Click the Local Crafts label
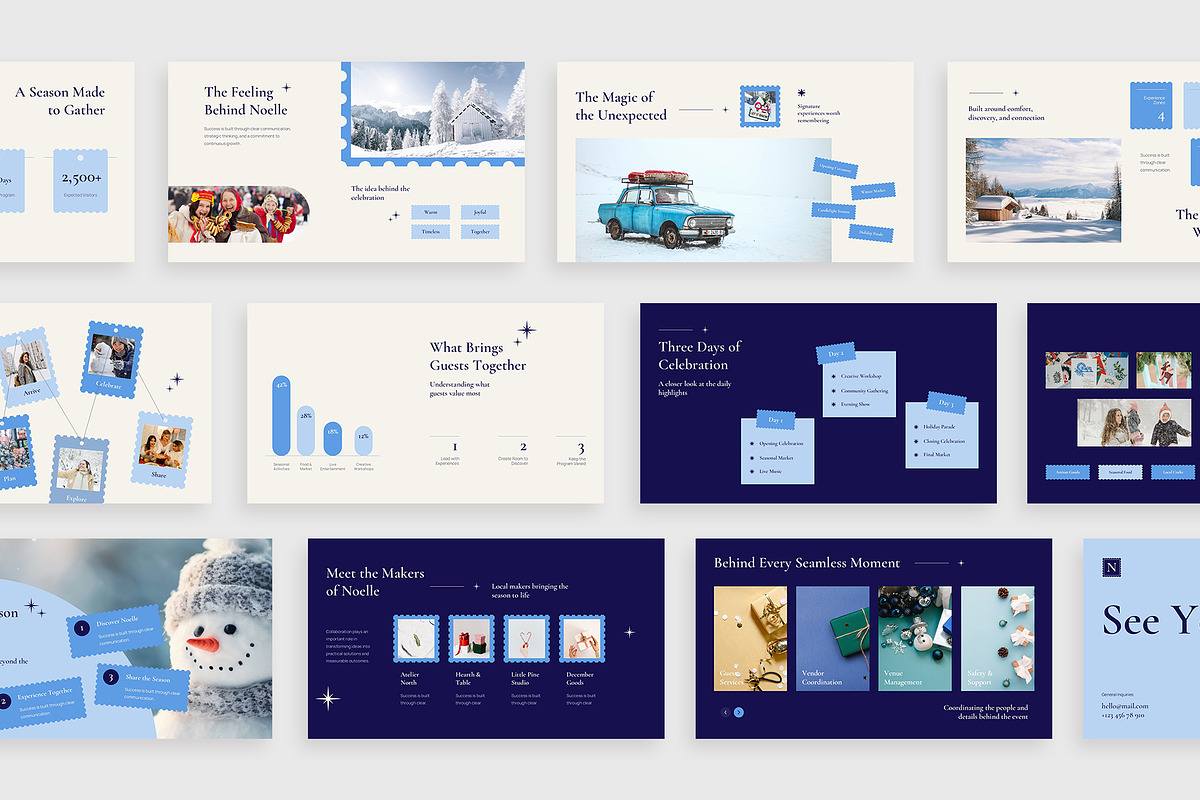Image resolution: width=1200 pixels, height=800 pixels. tap(1172, 471)
